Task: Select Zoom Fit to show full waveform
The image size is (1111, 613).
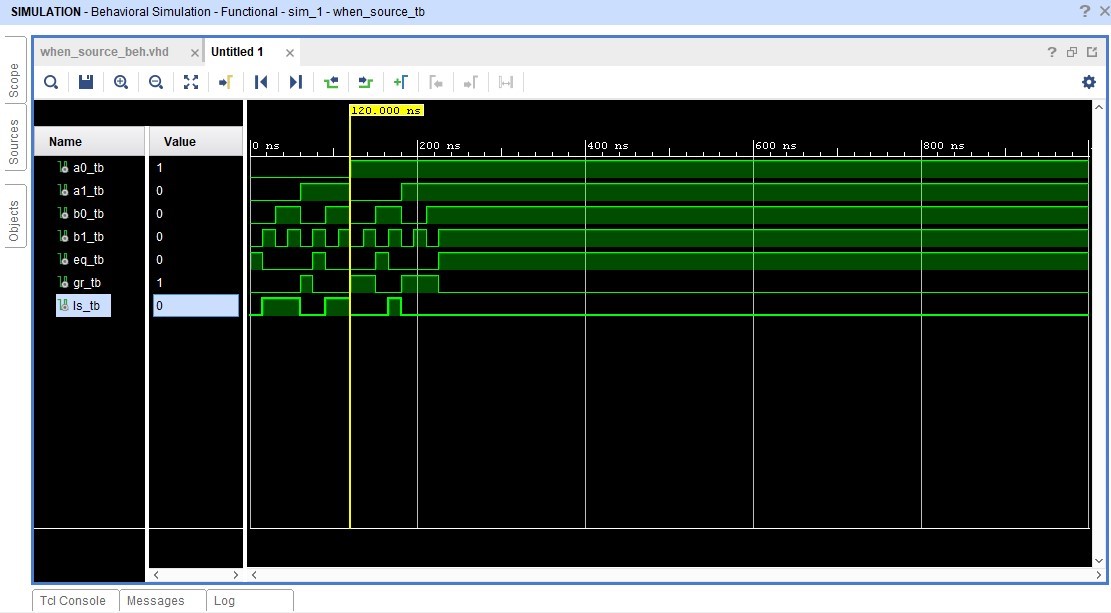Action: [x=190, y=82]
